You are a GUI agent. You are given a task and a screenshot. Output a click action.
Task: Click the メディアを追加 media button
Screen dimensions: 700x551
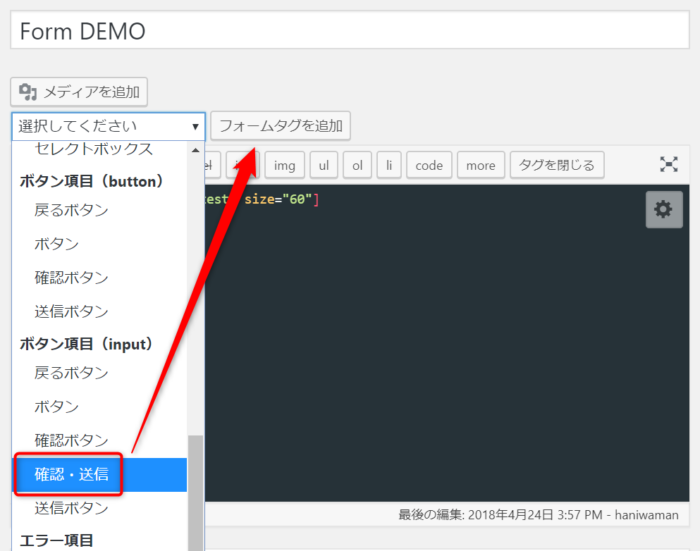[80, 92]
